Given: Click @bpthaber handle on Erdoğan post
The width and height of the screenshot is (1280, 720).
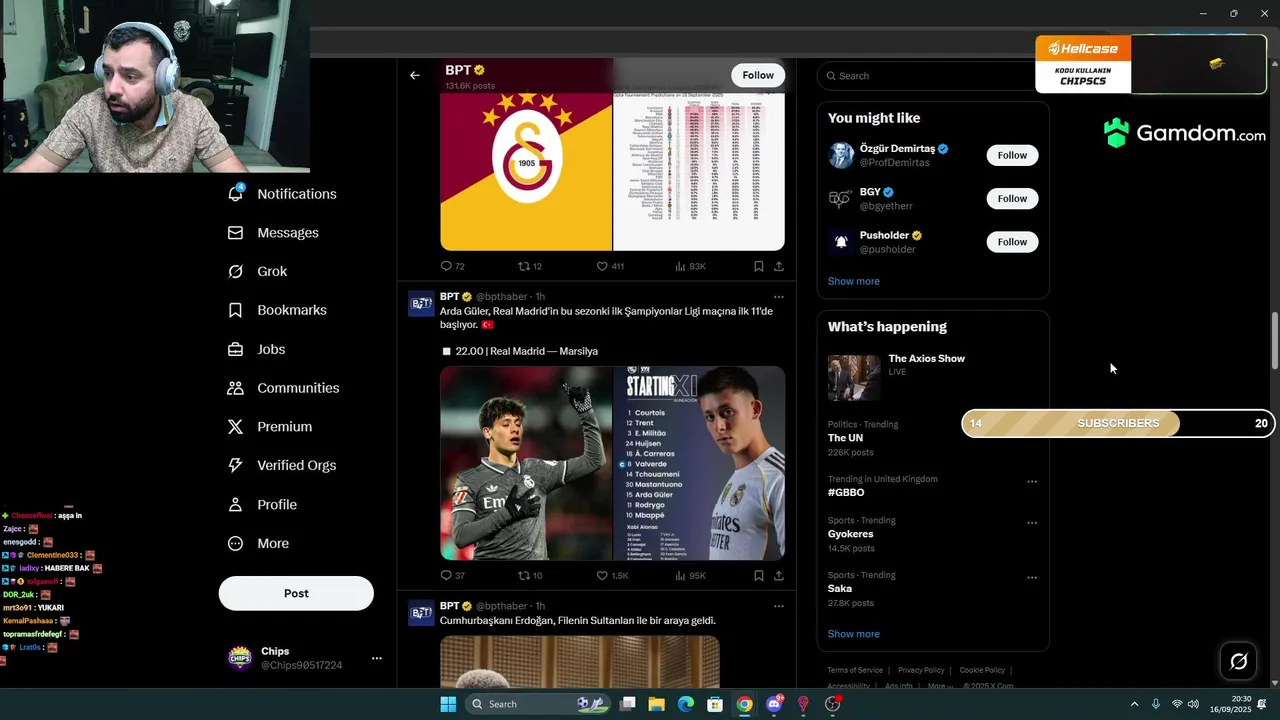Looking at the screenshot, I should 501,606.
